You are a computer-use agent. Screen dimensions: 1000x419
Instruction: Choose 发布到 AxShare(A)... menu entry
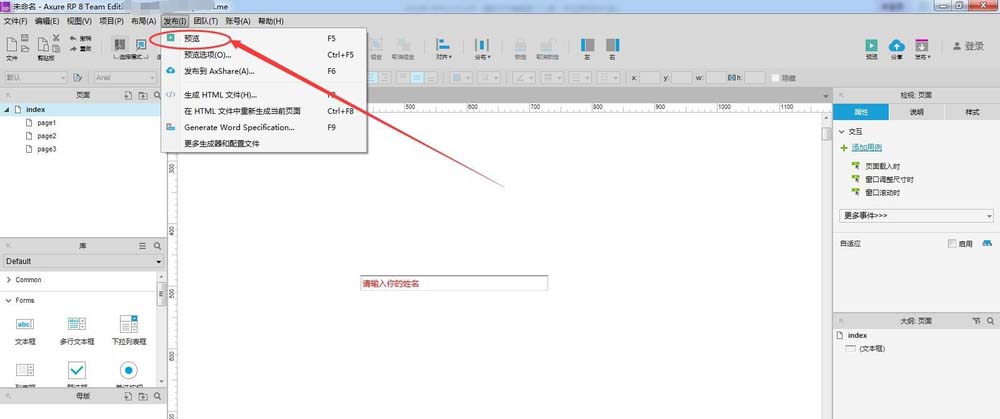pos(264,71)
